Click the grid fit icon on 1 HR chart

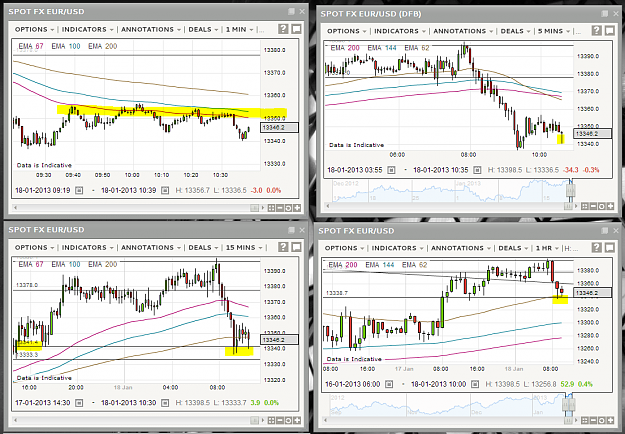click(585, 420)
